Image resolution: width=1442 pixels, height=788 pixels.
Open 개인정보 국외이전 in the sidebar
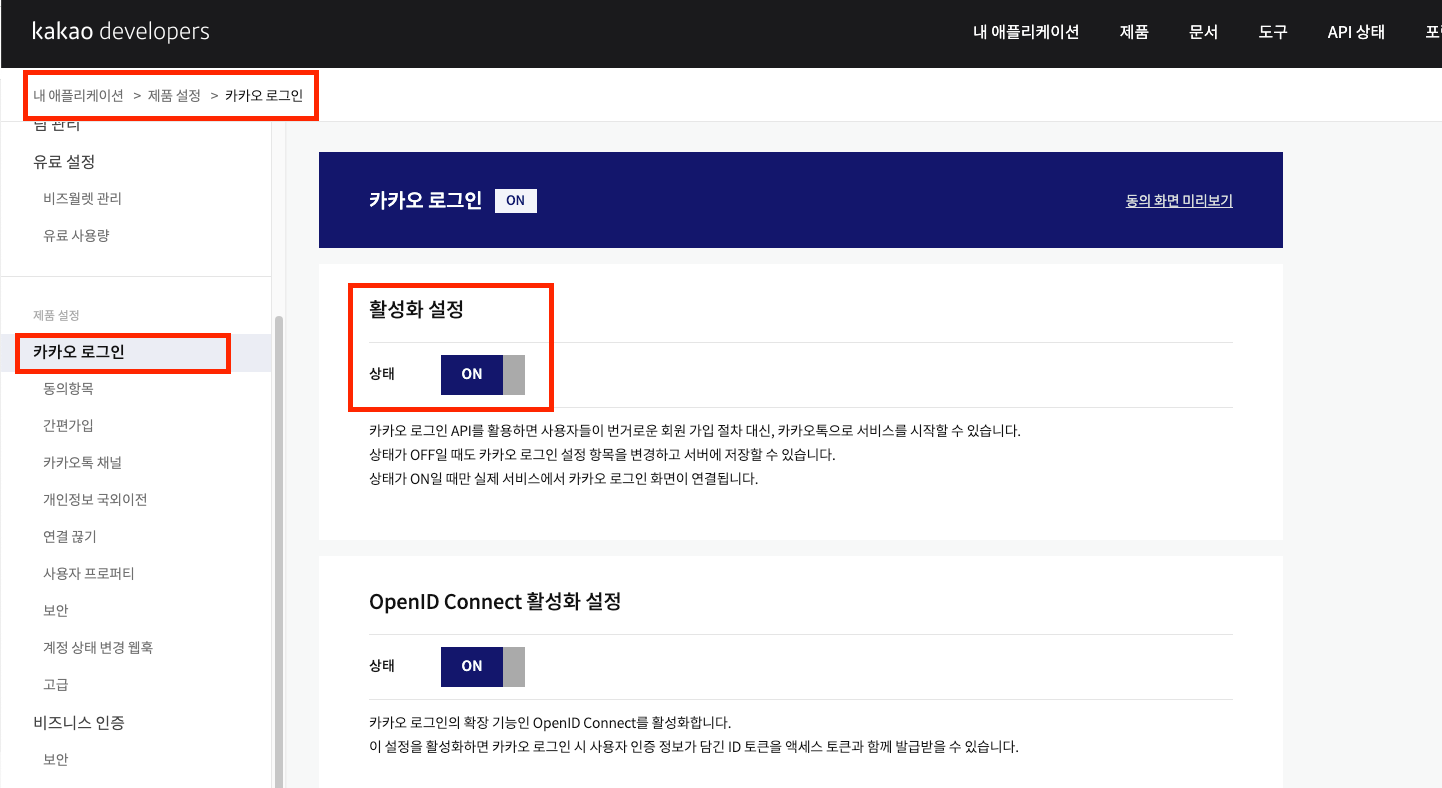pos(95,500)
